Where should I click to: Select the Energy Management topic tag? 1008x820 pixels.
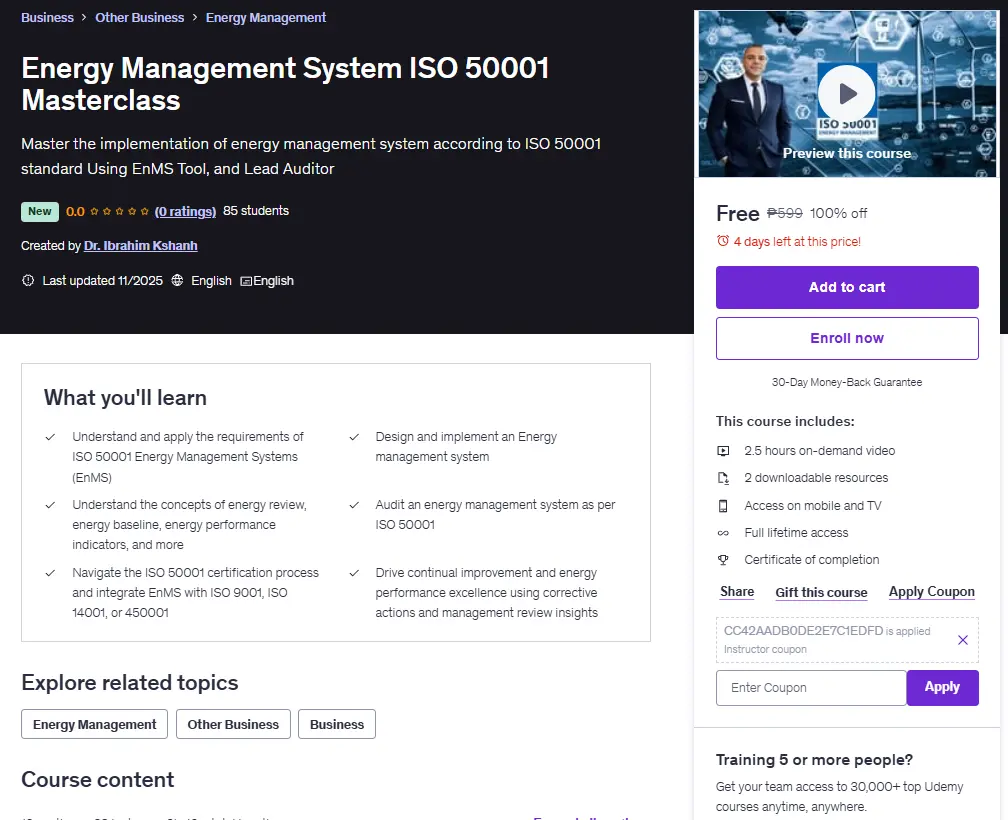pos(94,724)
